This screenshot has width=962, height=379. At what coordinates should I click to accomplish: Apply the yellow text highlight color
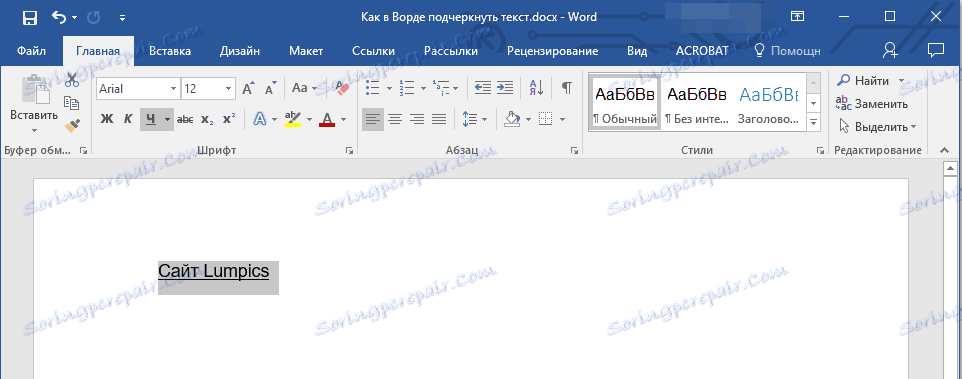[x=293, y=120]
